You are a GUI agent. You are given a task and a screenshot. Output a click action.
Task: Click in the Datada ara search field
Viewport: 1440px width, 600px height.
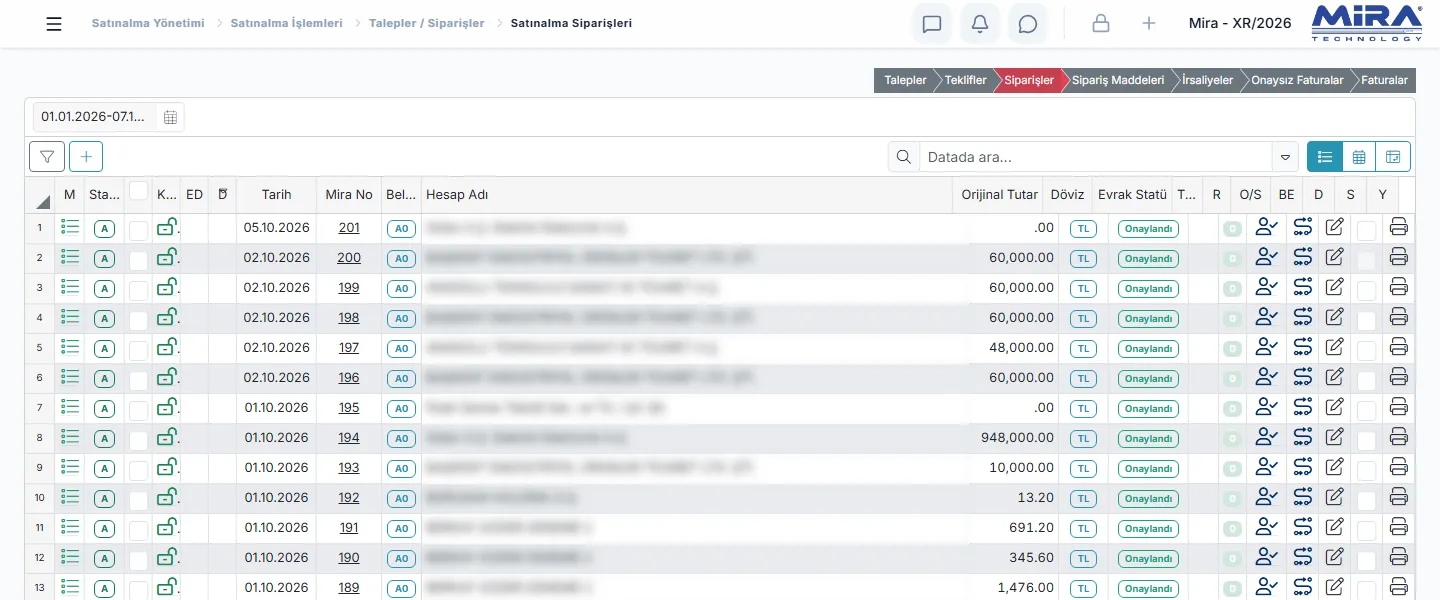tap(1097, 157)
